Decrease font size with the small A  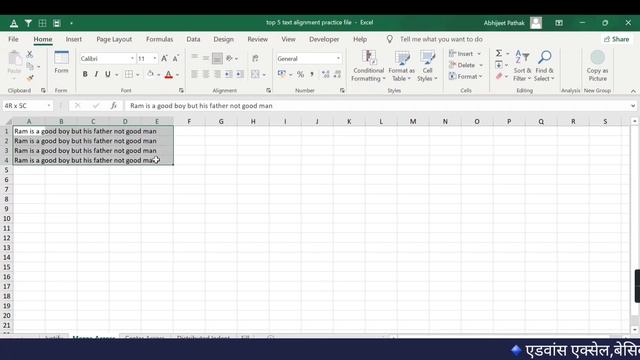pos(176,59)
